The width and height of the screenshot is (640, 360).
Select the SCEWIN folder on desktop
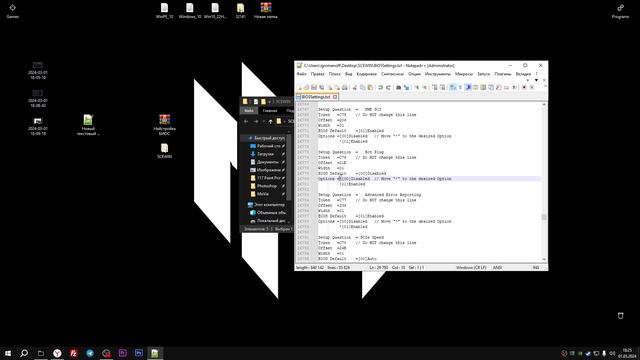tap(164, 151)
